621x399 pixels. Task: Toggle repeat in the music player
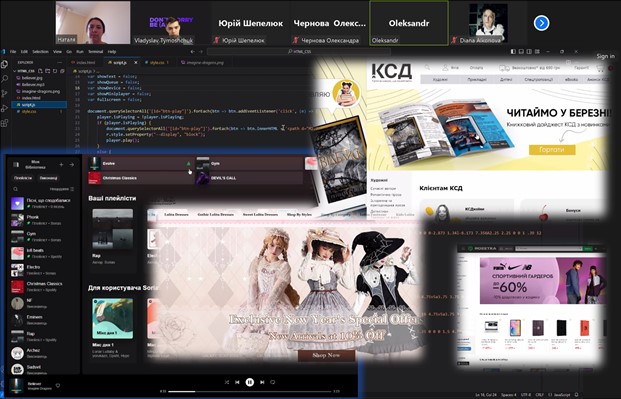click(x=272, y=382)
